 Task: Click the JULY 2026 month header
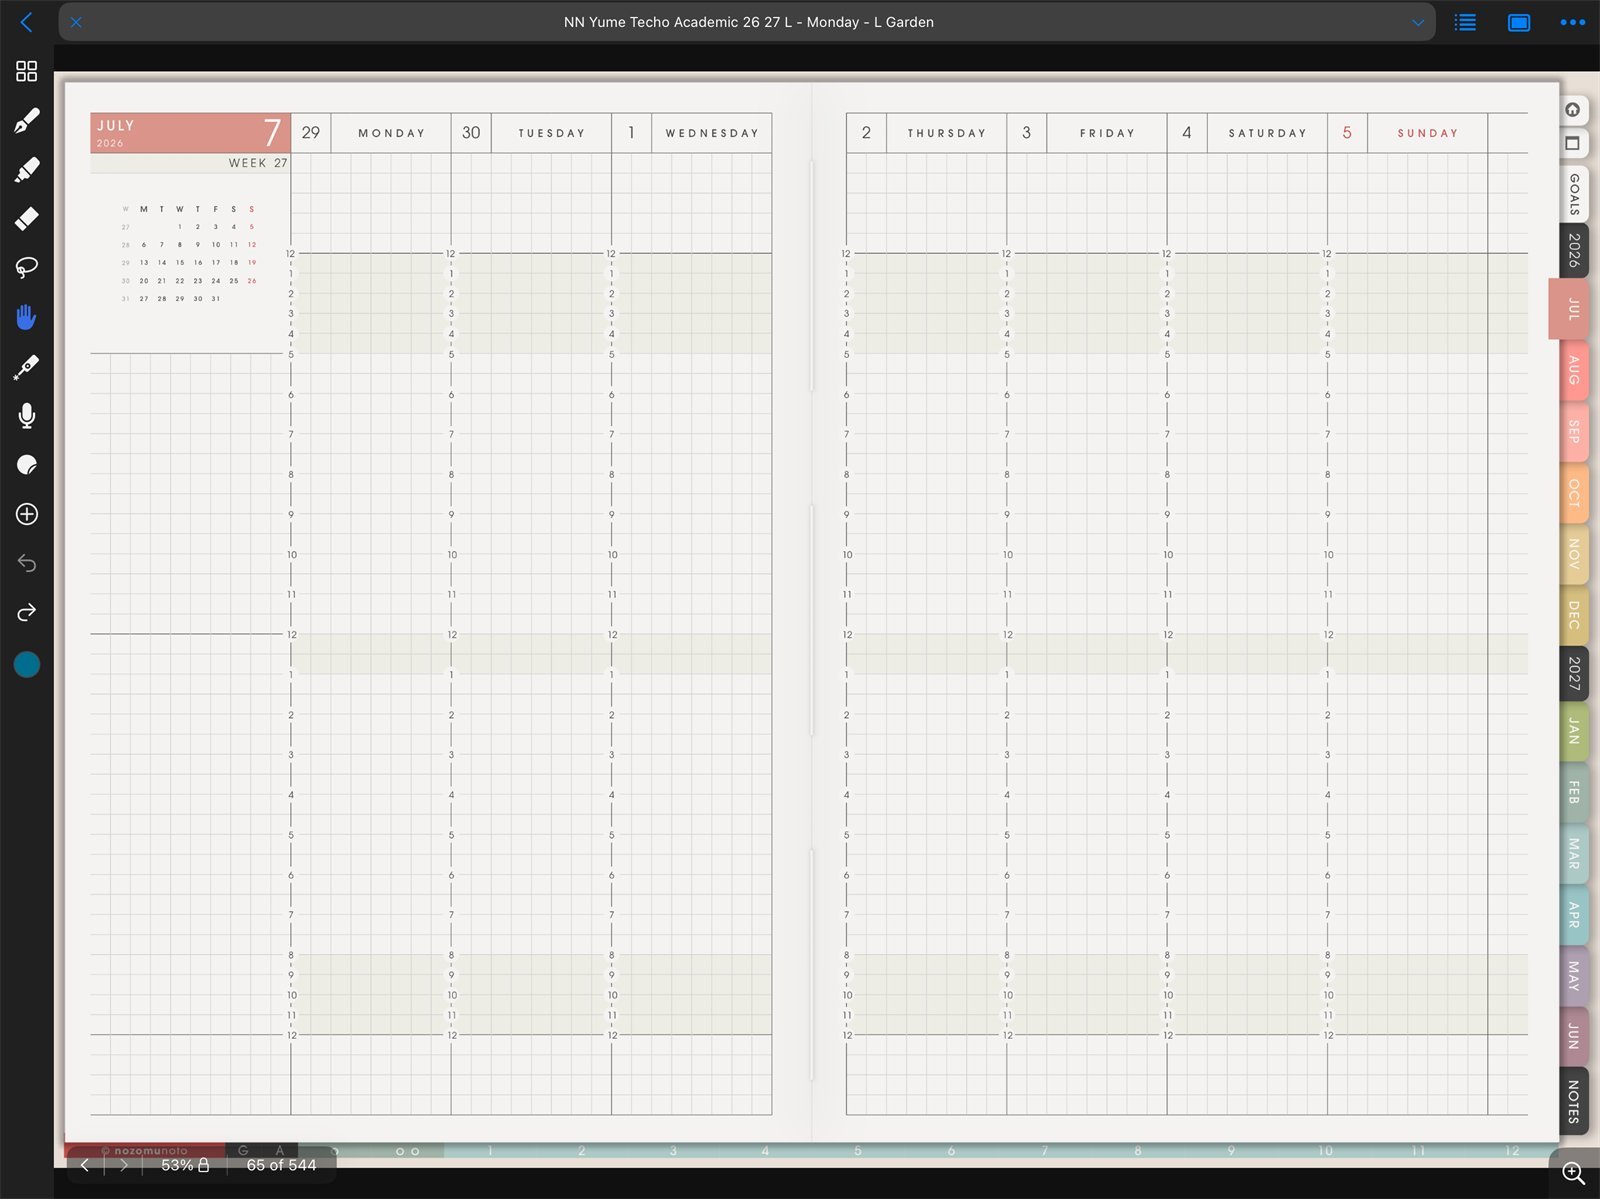pyautogui.click(x=190, y=133)
